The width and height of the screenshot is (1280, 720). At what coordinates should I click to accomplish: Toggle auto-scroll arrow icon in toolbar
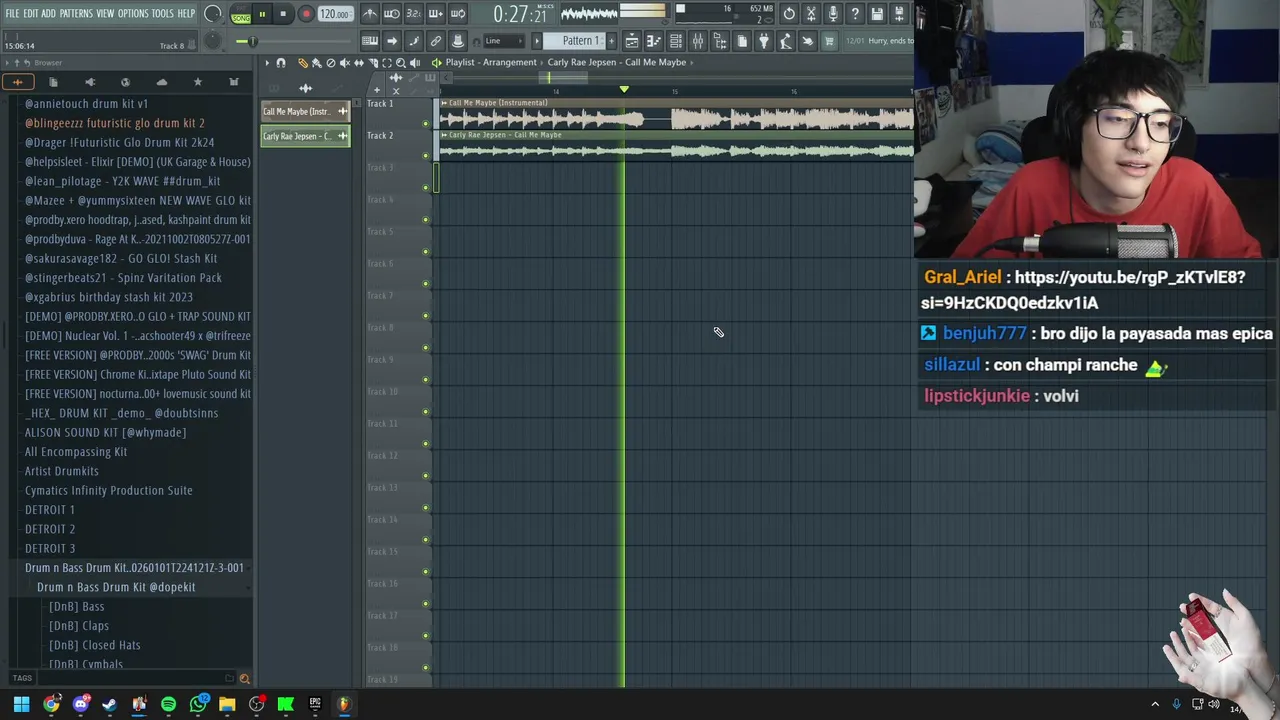point(392,41)
